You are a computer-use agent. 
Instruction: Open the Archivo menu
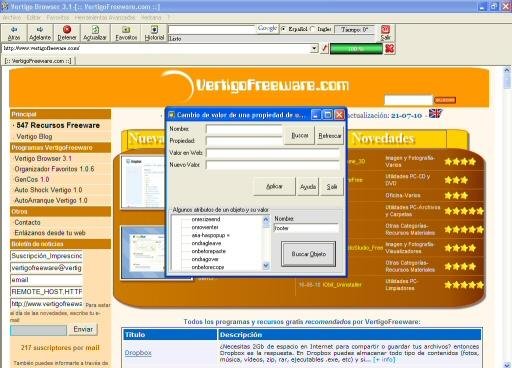tap(12, 17)
